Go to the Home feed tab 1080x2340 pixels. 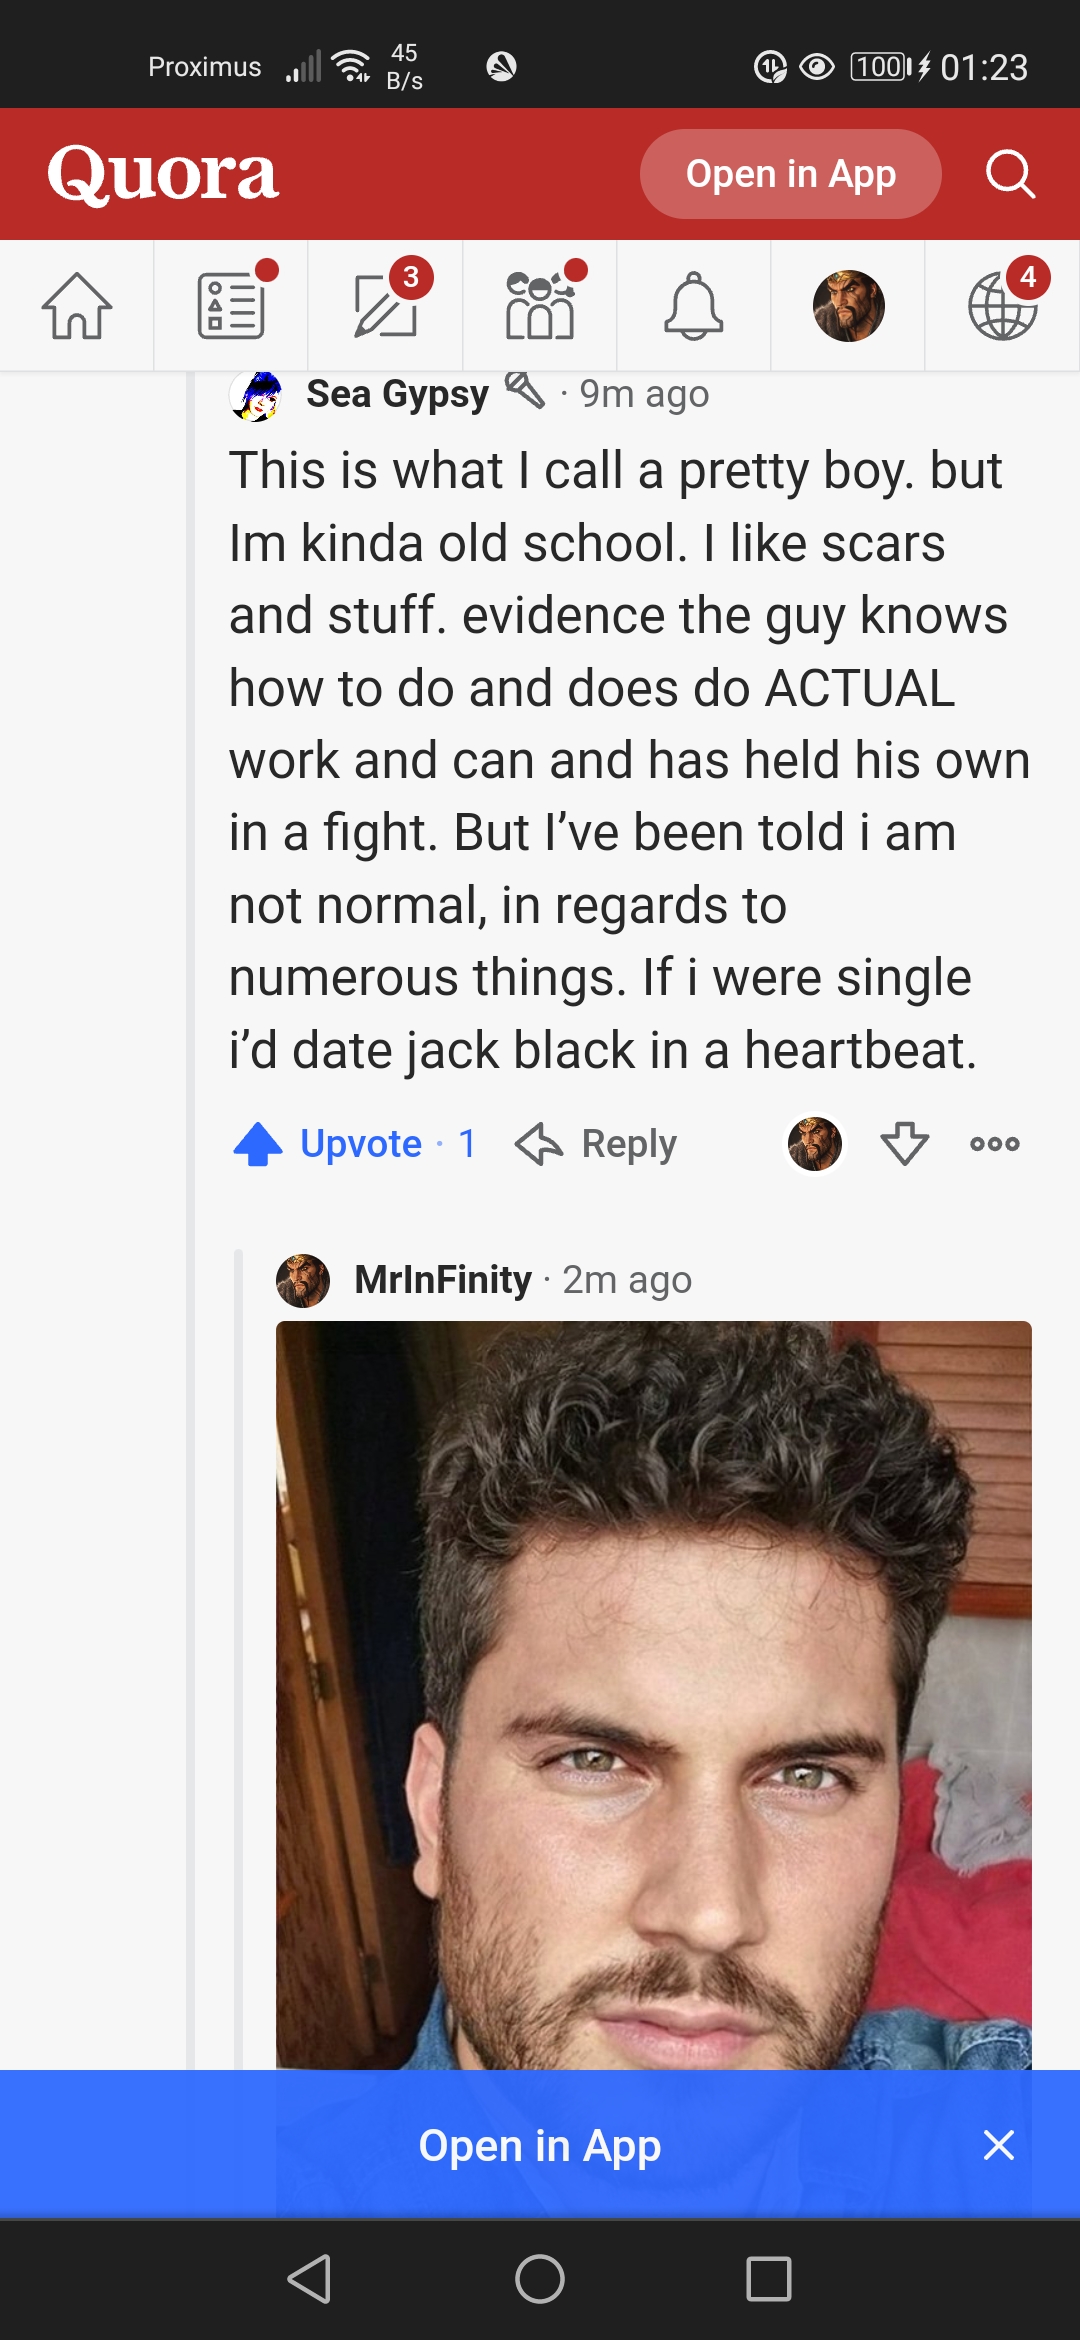tap(77, 306)
